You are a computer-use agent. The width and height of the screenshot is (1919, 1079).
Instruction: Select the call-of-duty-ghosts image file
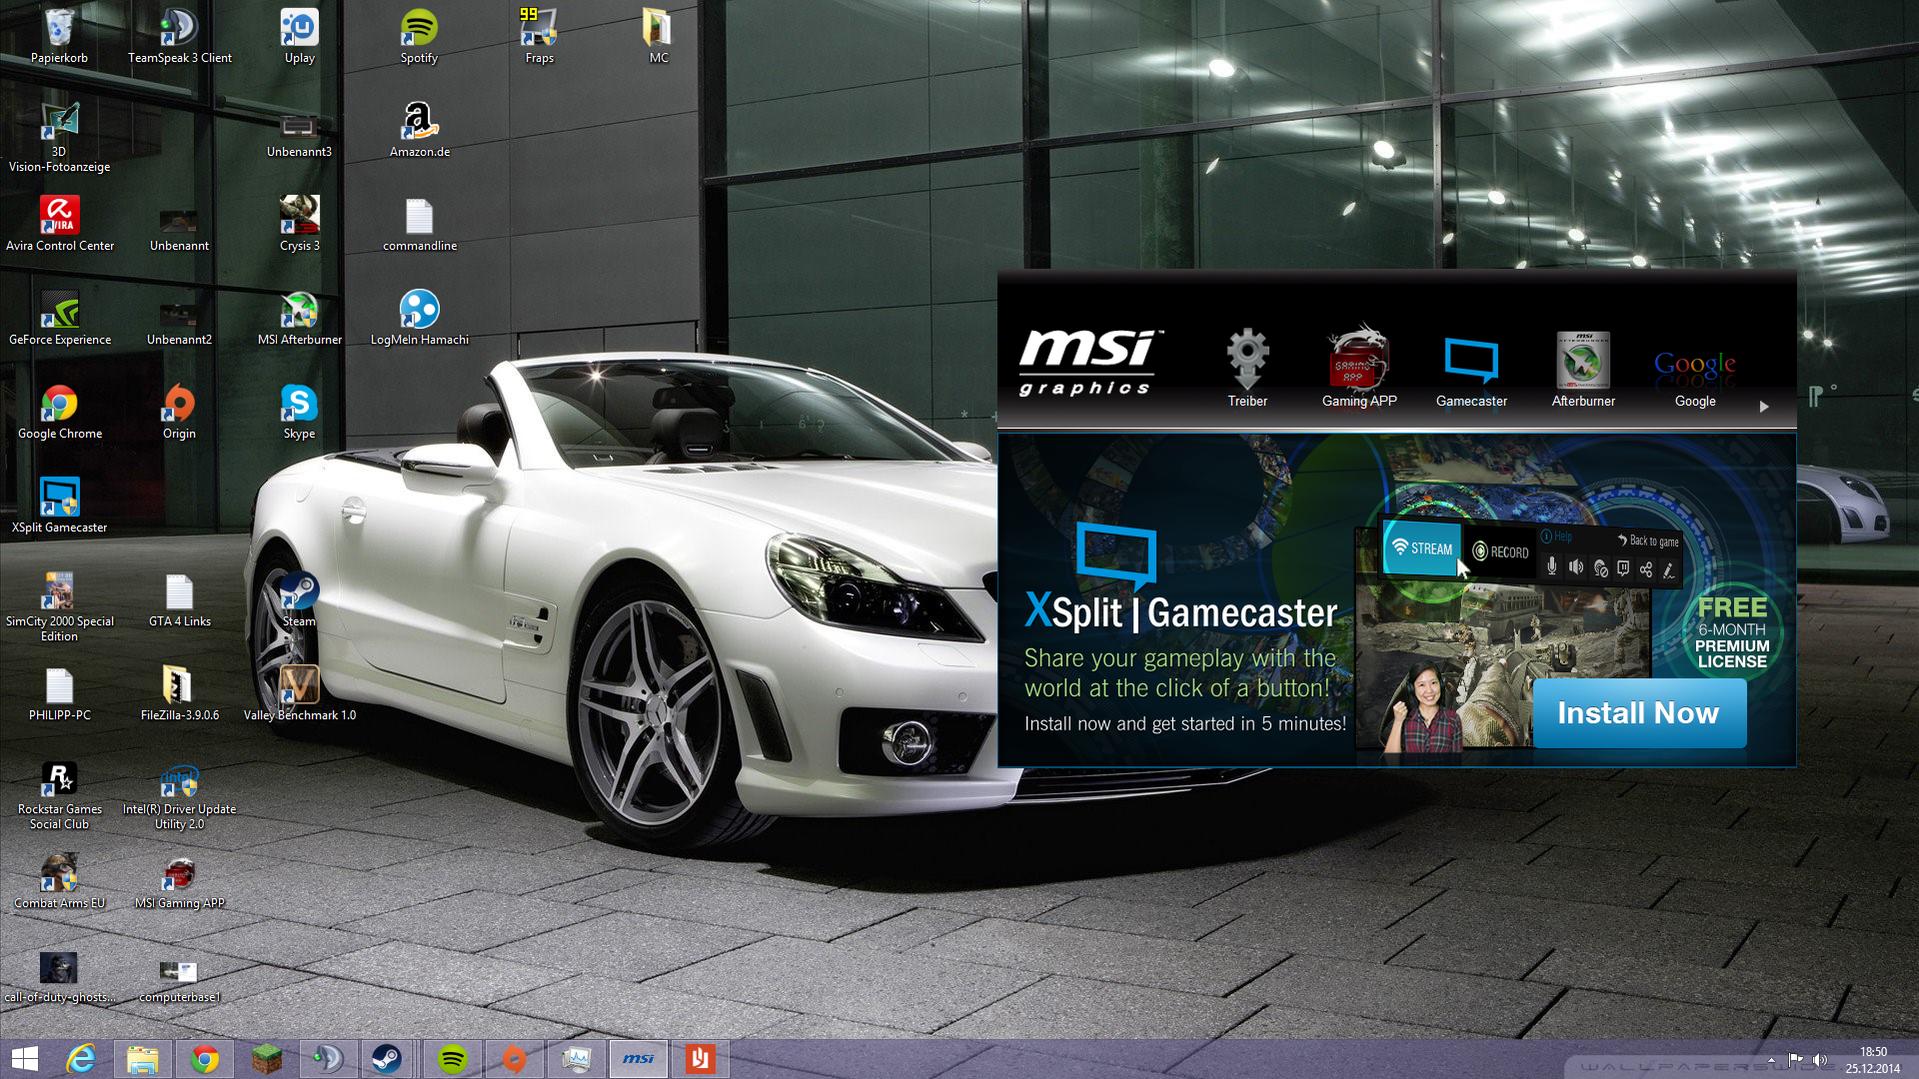59,976
